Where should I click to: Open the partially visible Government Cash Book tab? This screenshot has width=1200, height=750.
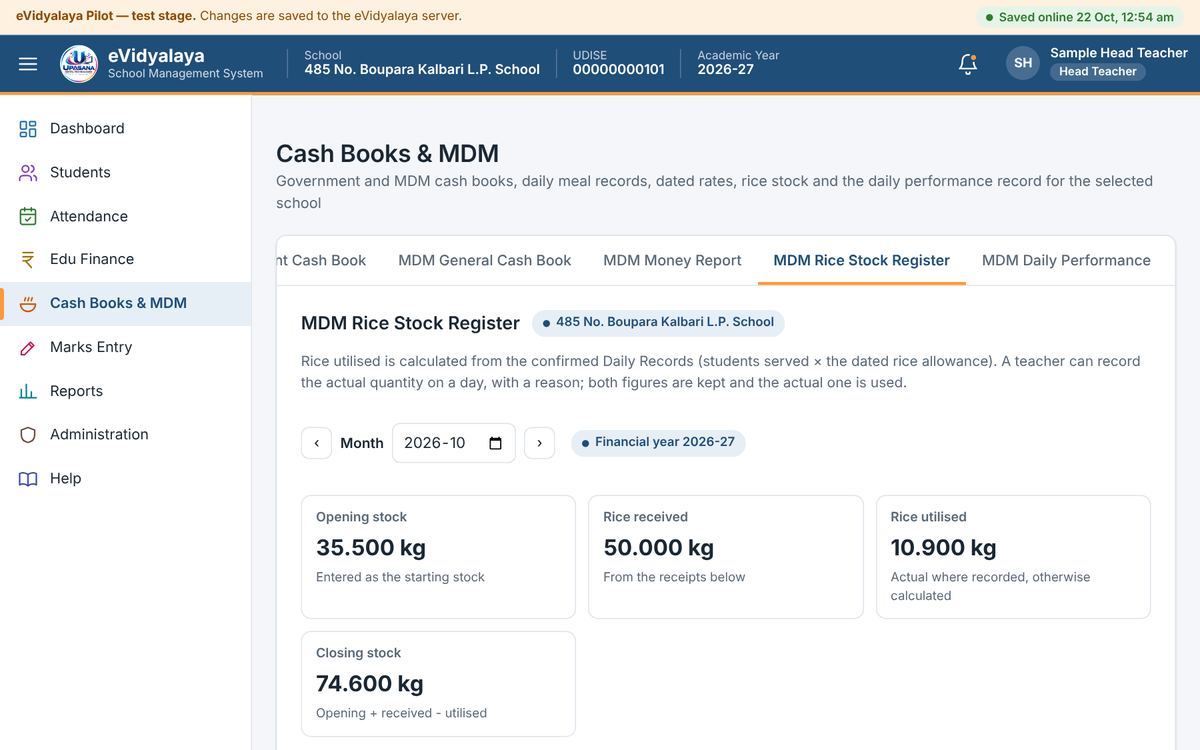click(x=322, y=260)
